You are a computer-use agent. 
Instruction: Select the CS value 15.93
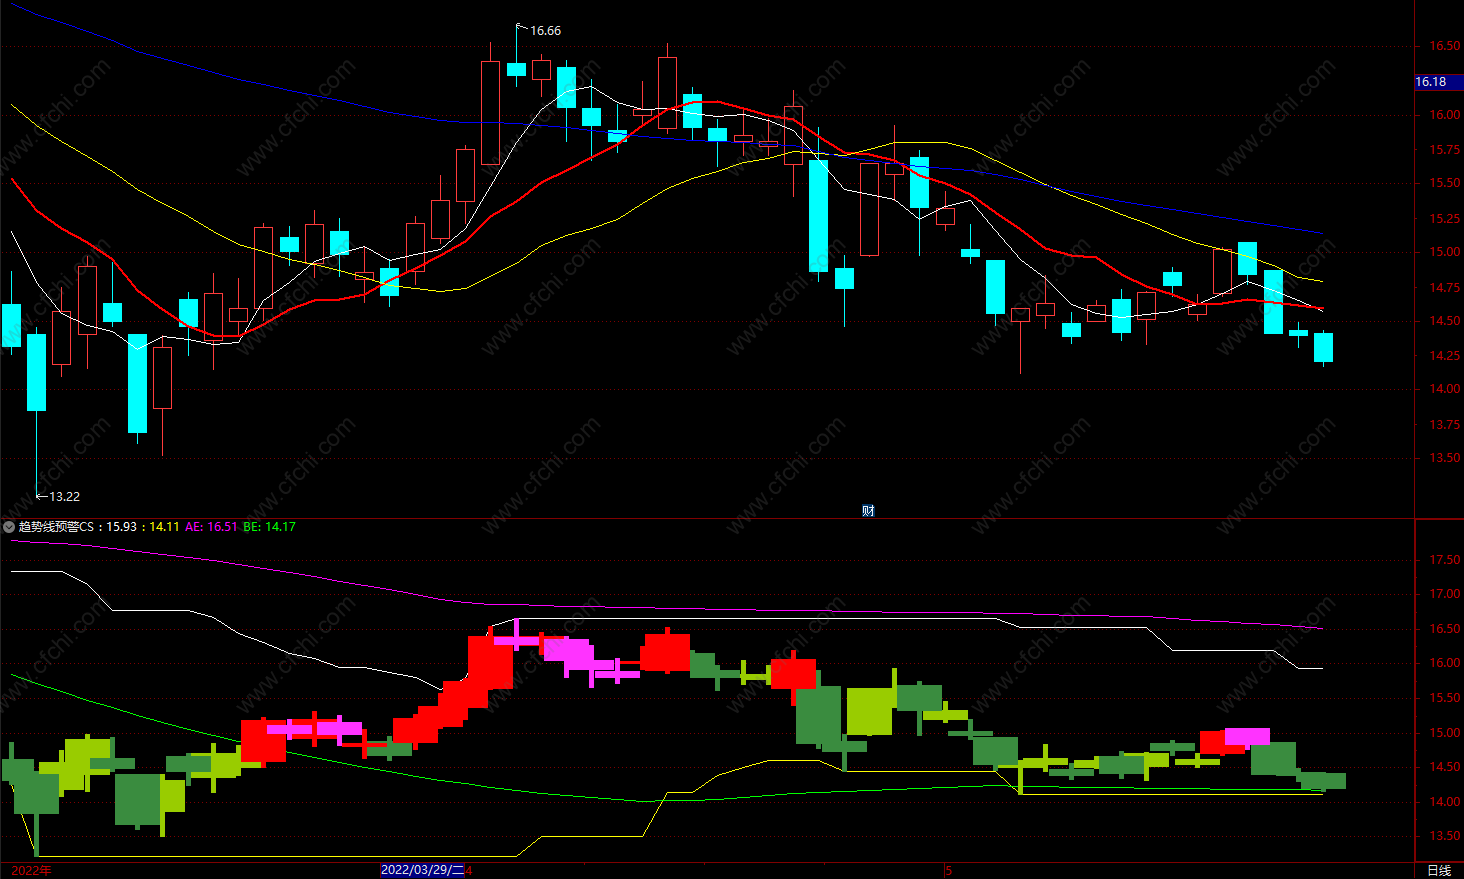[x=121, y=527]
